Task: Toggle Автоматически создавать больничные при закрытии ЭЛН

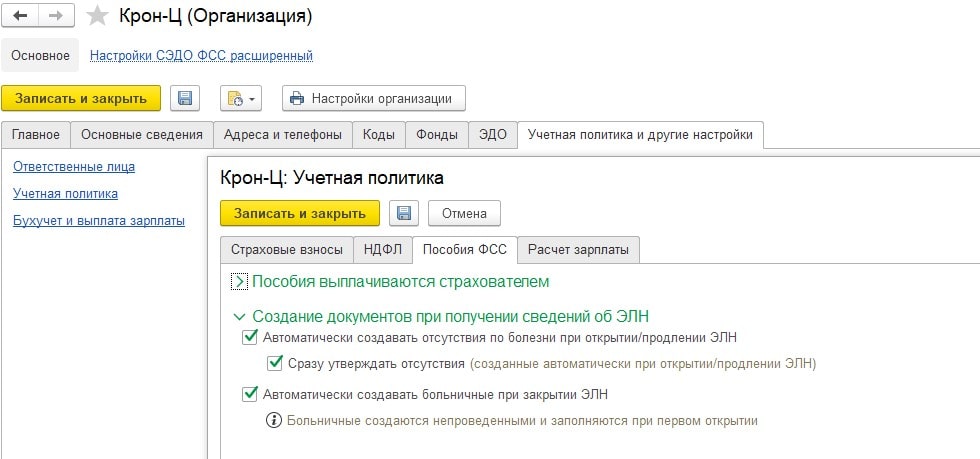Action: (x=250, y=394)
